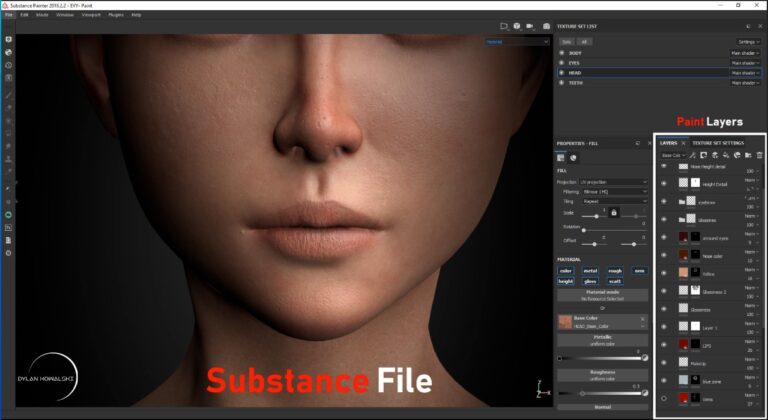Click the smart material icon in Layers toolbar
Image resolution: width=768 pixels, height=420 pixels.
tap(737, 155)
